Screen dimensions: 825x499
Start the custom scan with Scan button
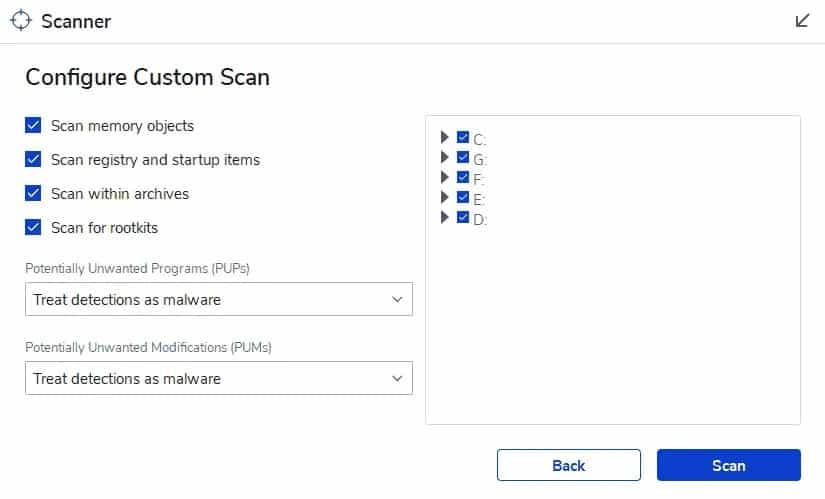(x=728, y=465)
